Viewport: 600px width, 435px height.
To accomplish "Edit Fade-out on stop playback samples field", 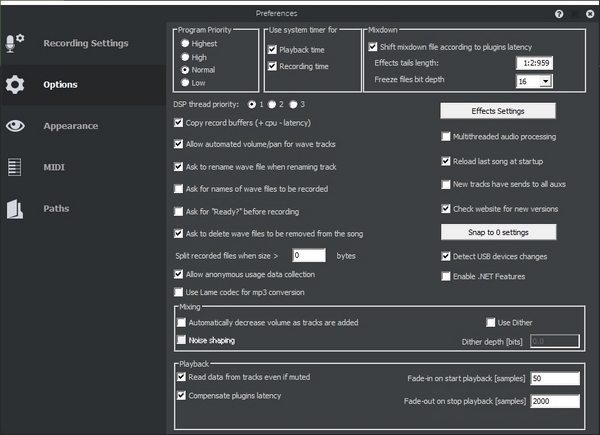I will click(555, 401).
